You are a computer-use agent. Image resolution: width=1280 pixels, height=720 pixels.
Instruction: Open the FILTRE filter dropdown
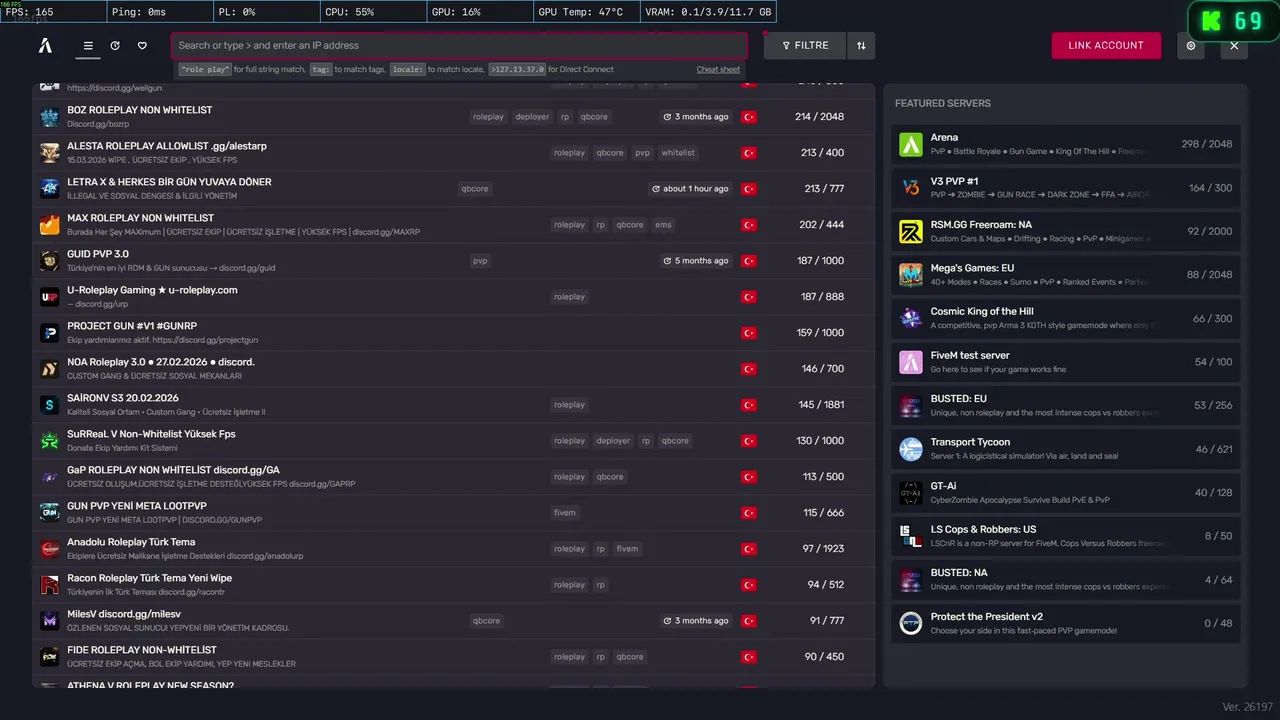point(805,45)
